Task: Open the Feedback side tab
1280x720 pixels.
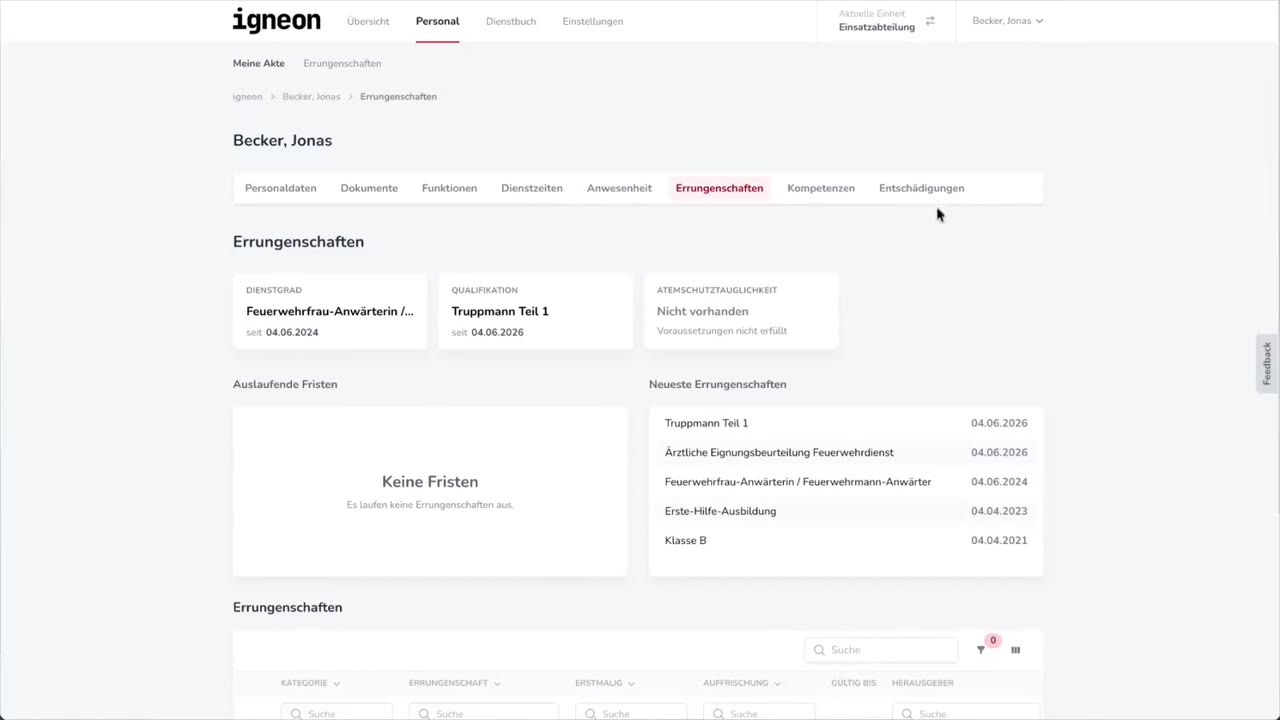Action: click(1267, 363)
